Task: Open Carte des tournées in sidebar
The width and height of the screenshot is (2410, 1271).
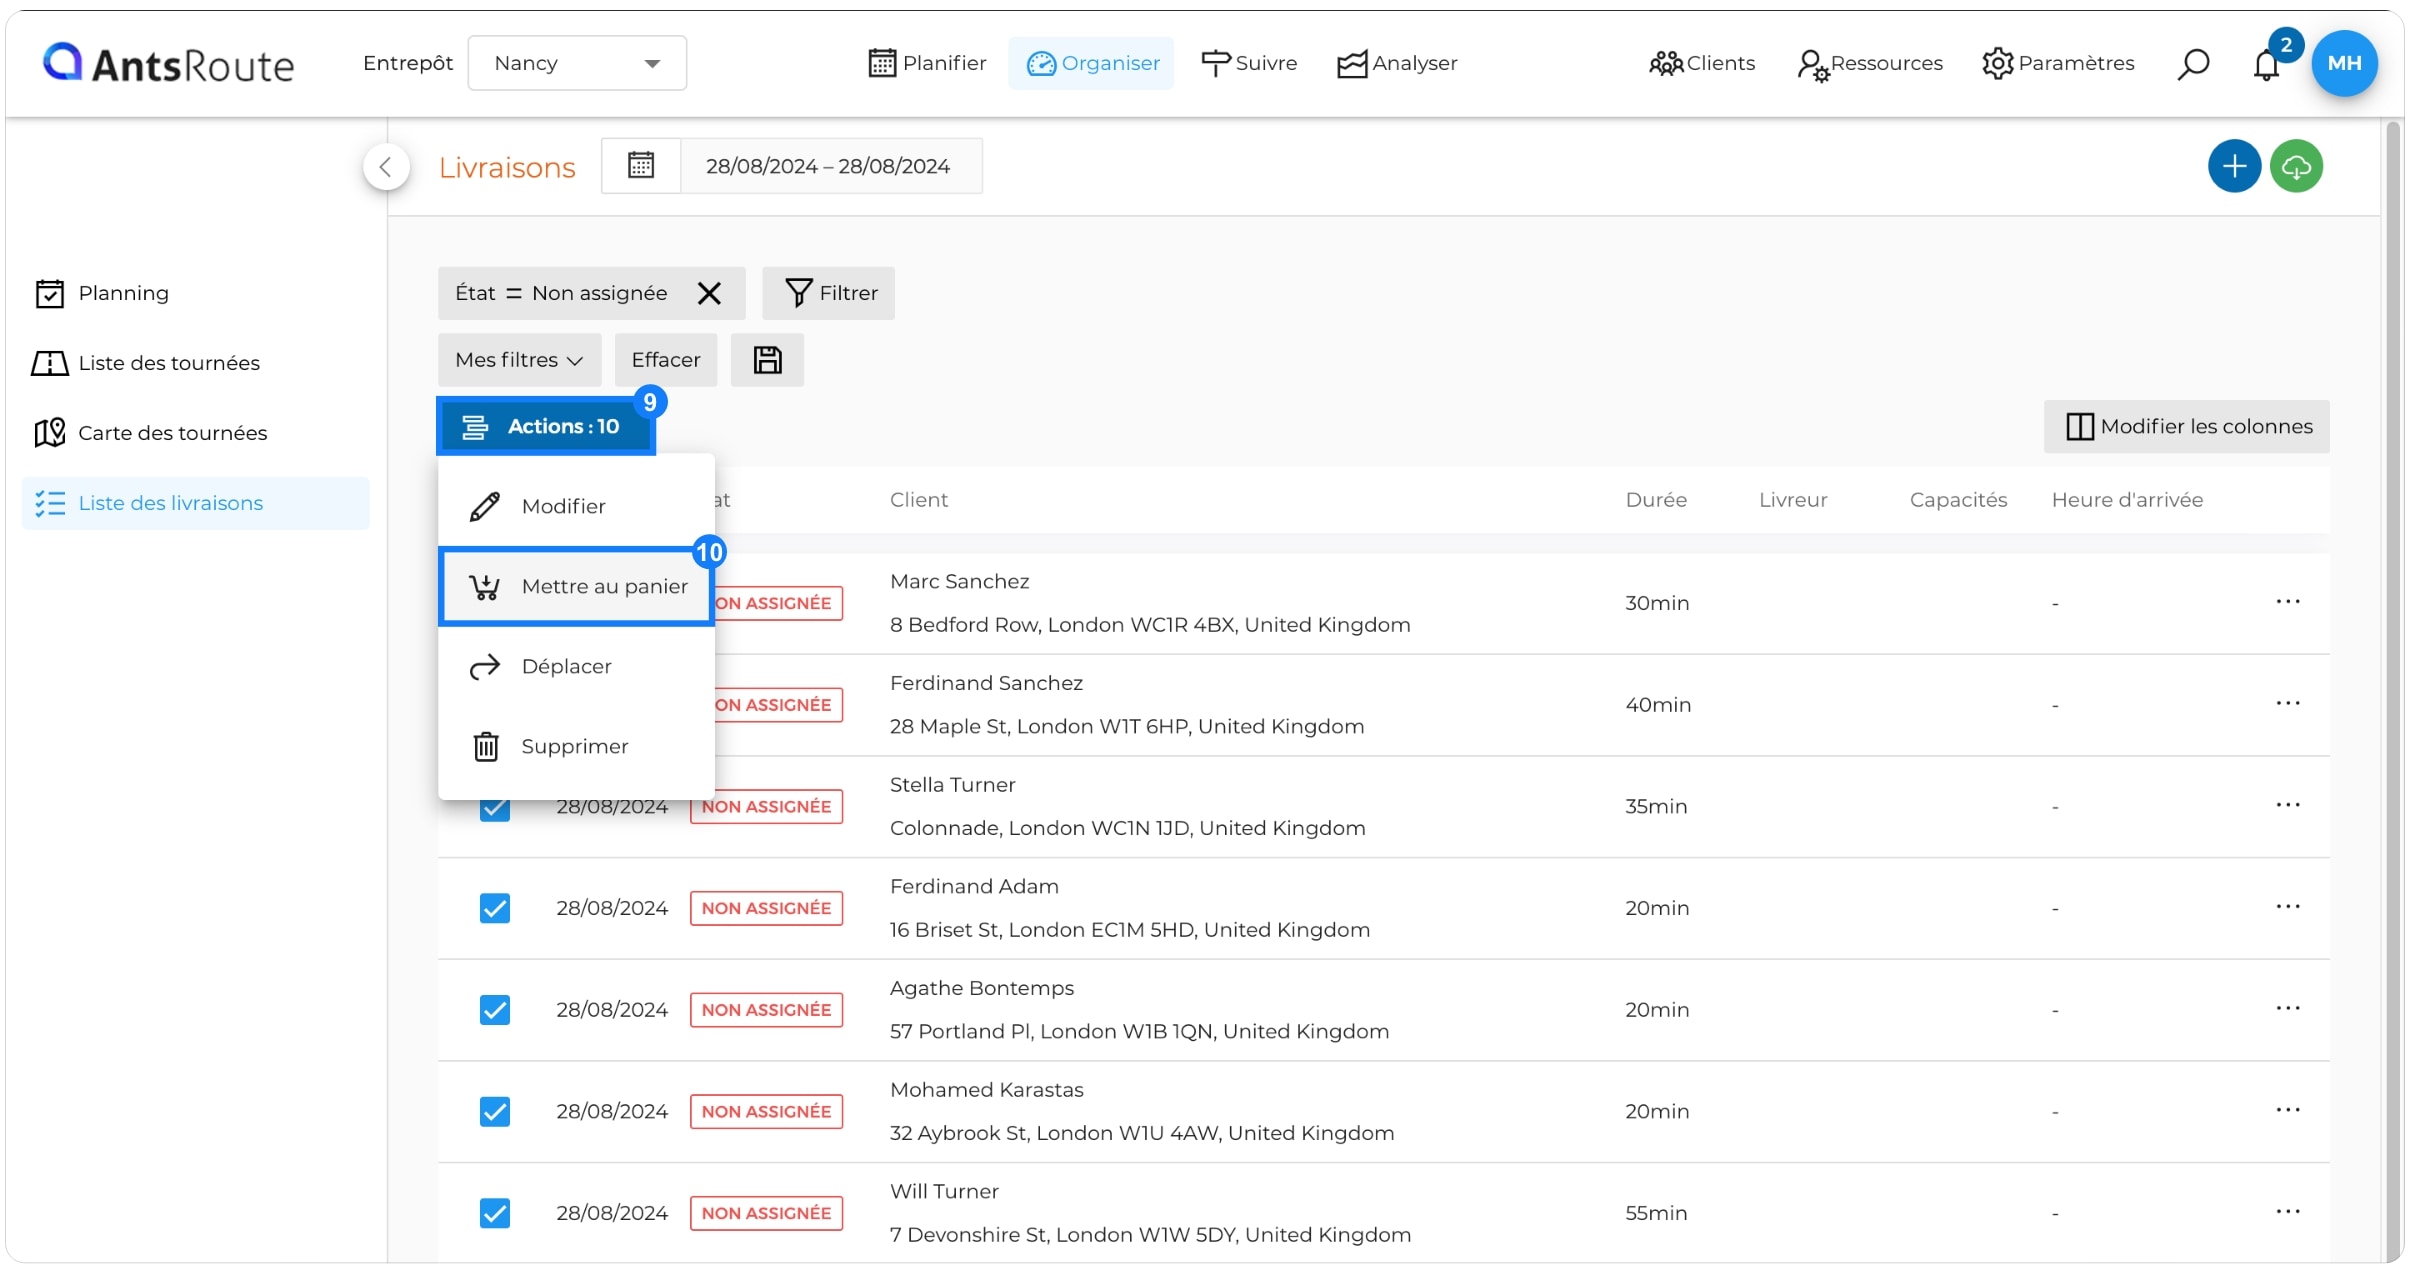Action: (x=151, y=433)
